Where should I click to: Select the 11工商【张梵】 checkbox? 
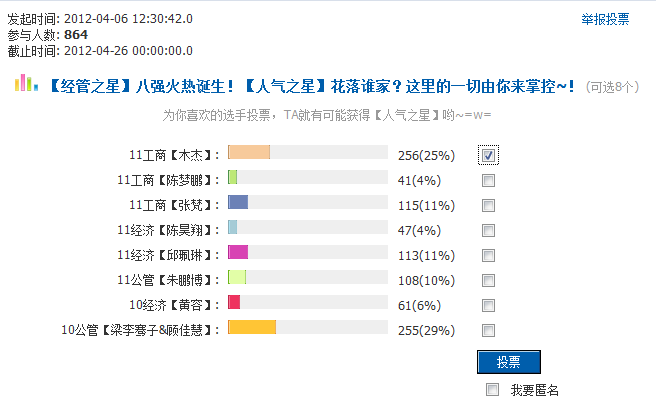[488, 205]
